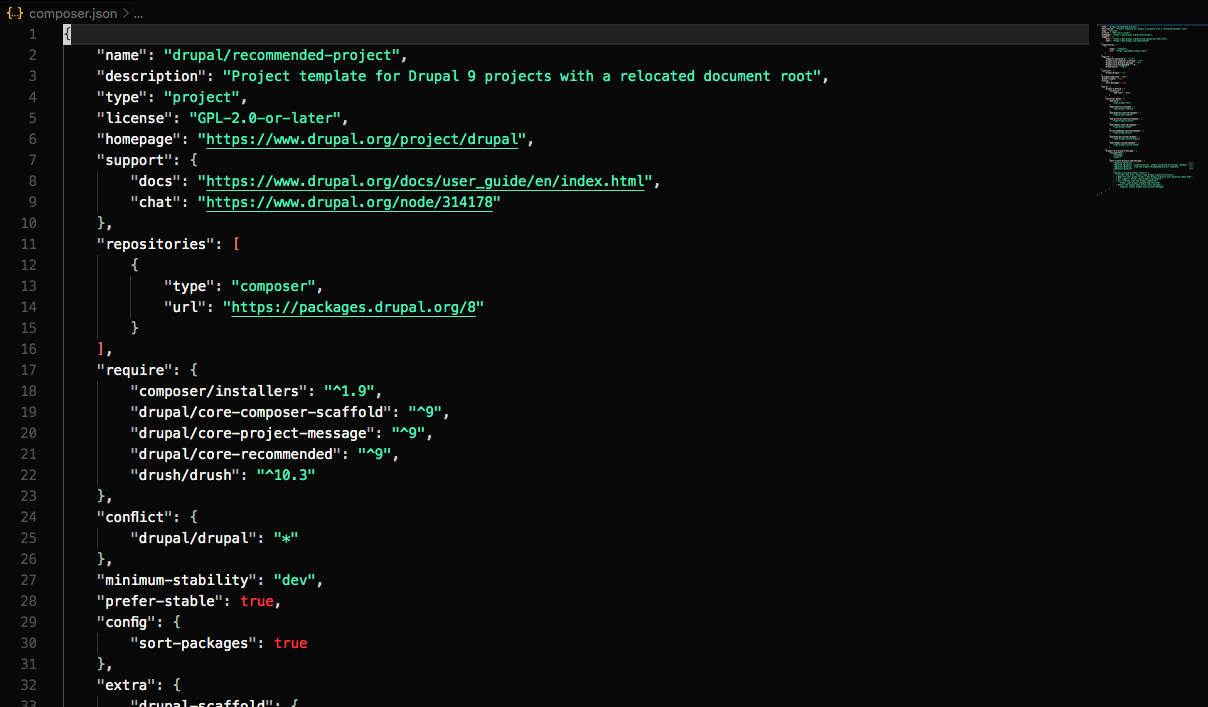Image resolution: width=1208 pixels, height=707 pixels.
Task: Click line number 1 in gutter
Action: click(x=32, y=34)
